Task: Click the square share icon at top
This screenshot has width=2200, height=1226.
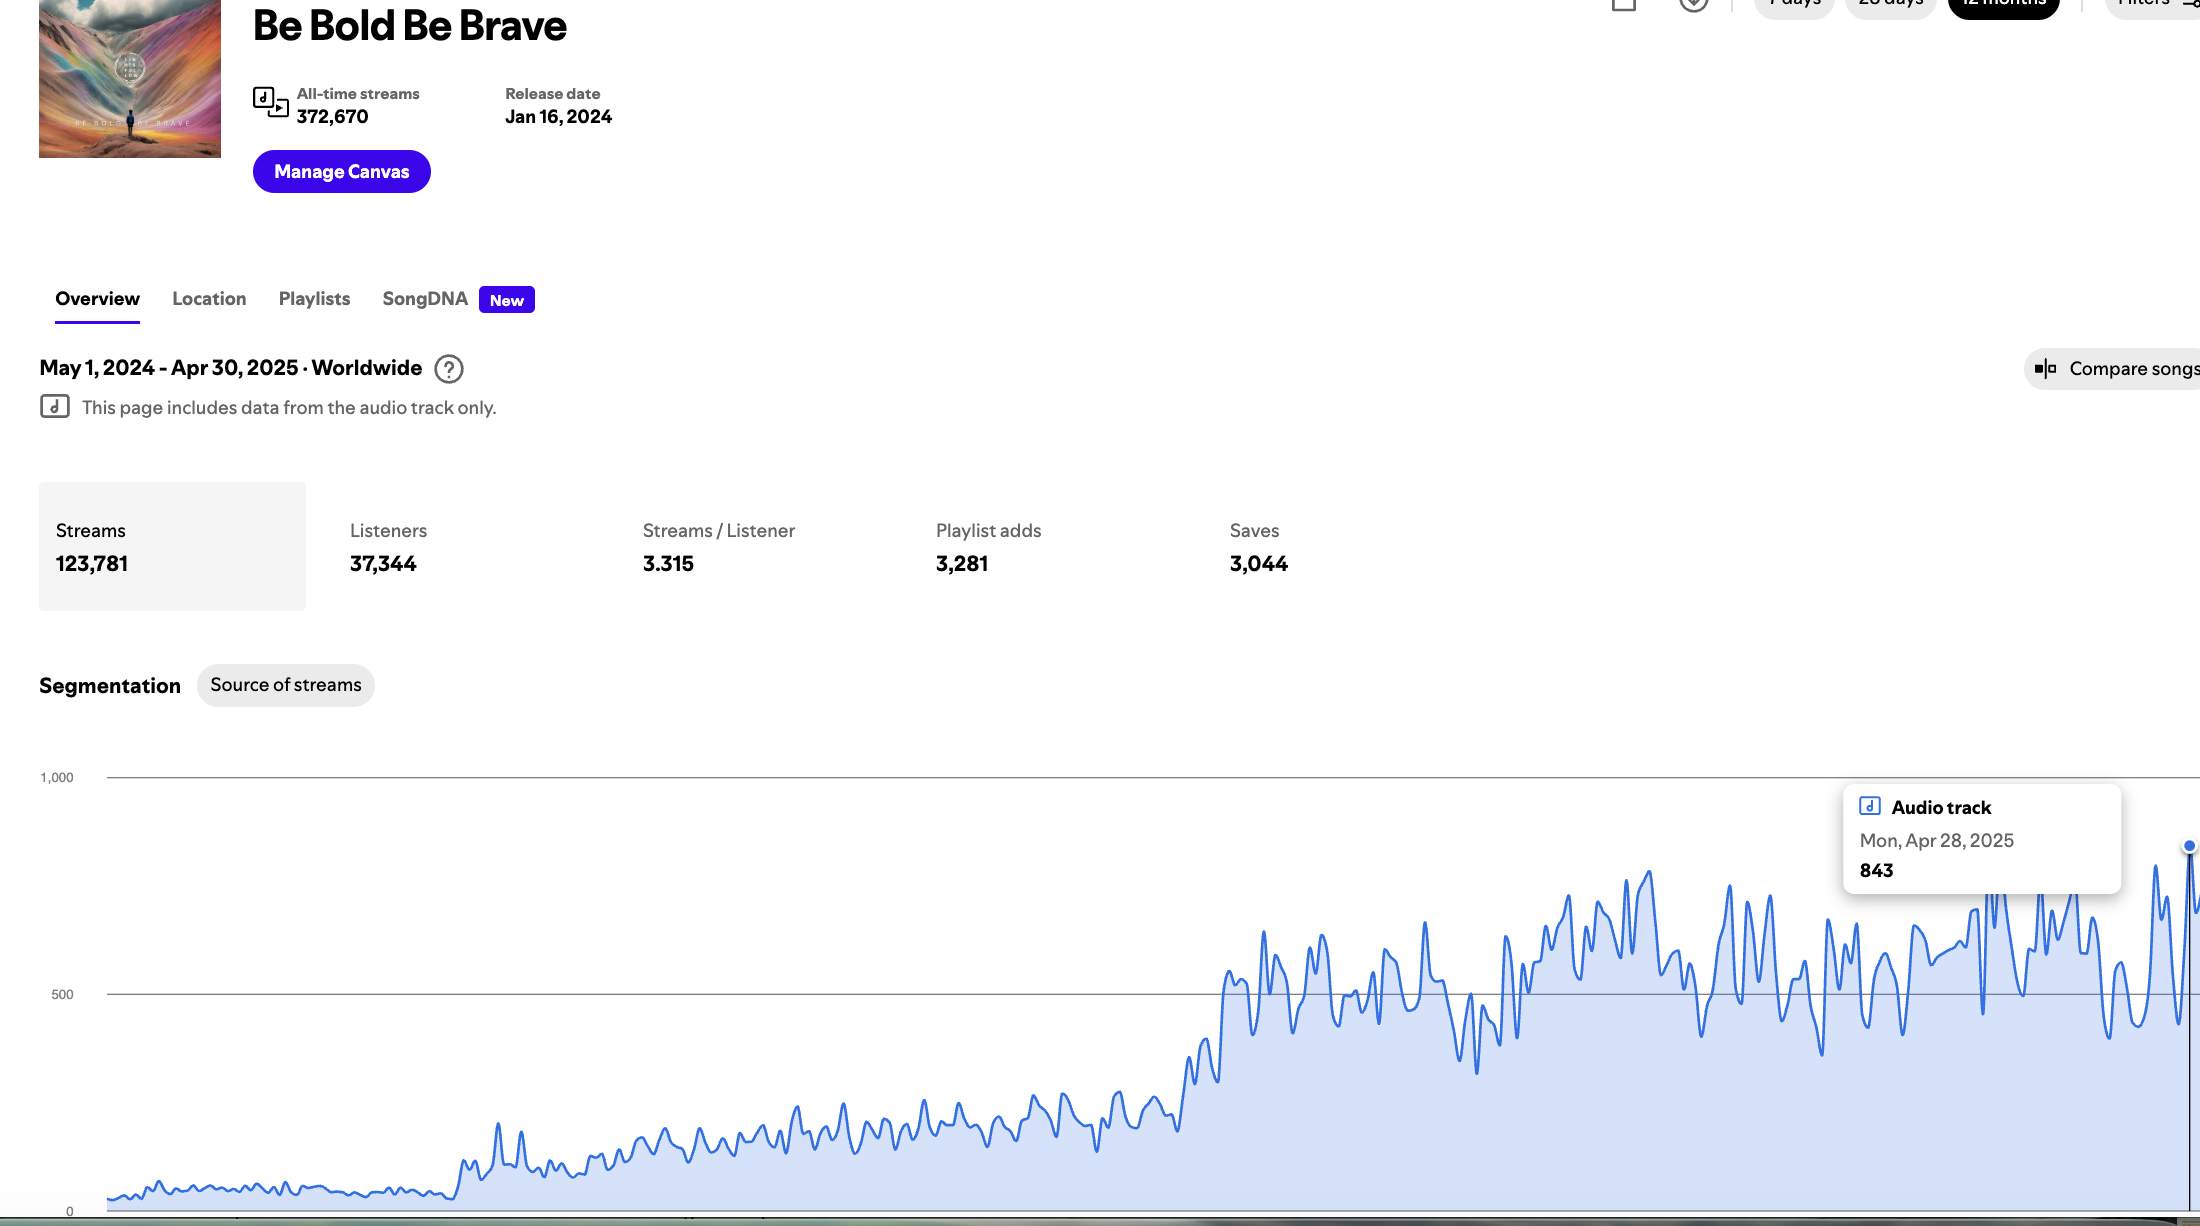Action: 1624,4
